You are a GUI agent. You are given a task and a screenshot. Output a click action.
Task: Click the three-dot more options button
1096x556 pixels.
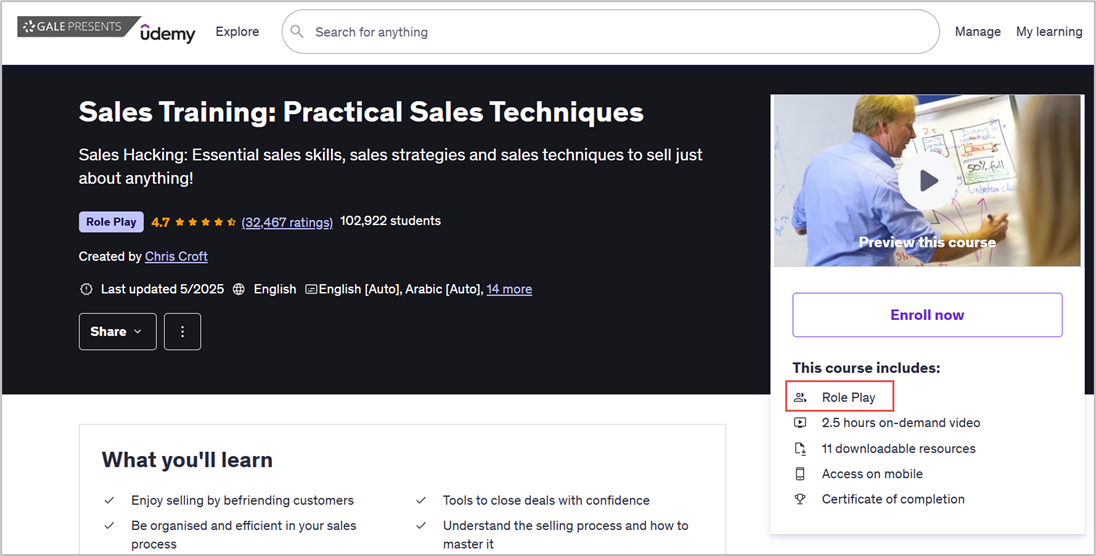point(182,332)
